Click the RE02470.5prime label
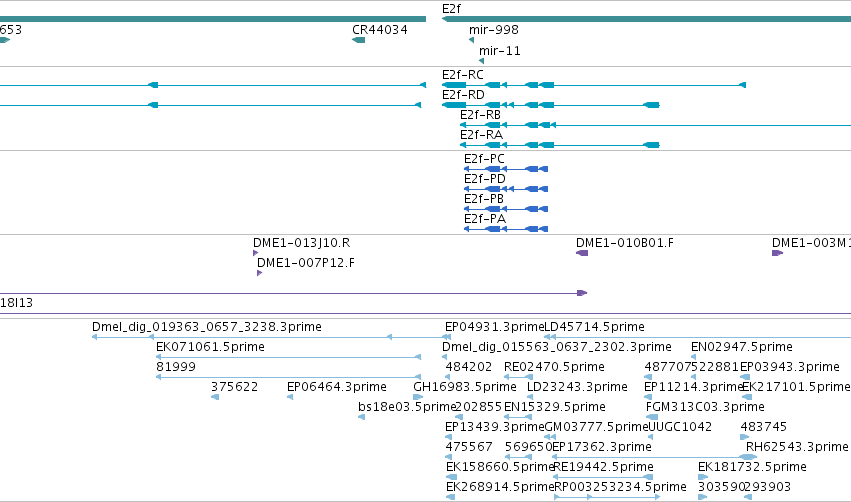851x502 pixels. 554,367
